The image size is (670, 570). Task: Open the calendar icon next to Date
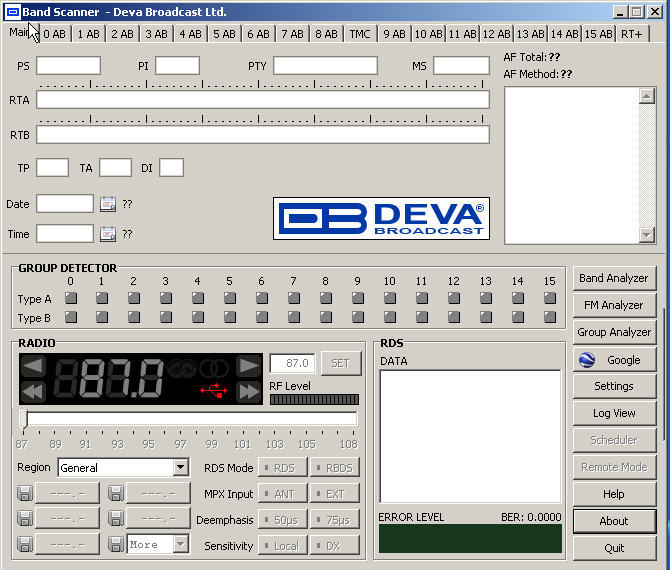pos(108,204)
